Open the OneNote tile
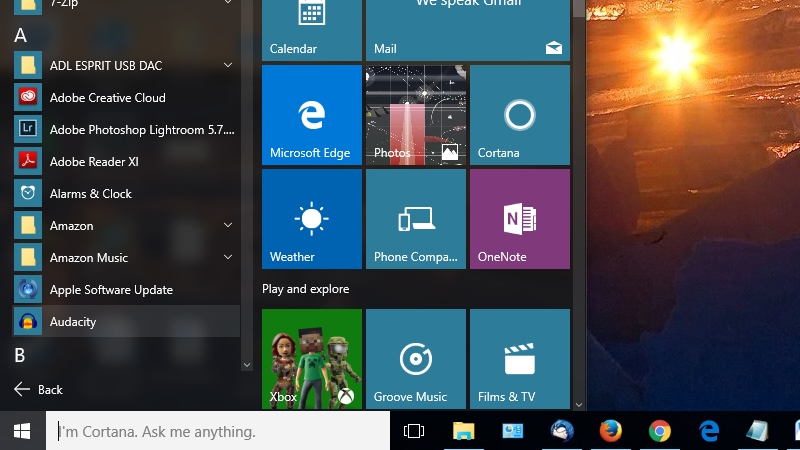Viewport: 800px width, 450px height. tap(520, 219)
